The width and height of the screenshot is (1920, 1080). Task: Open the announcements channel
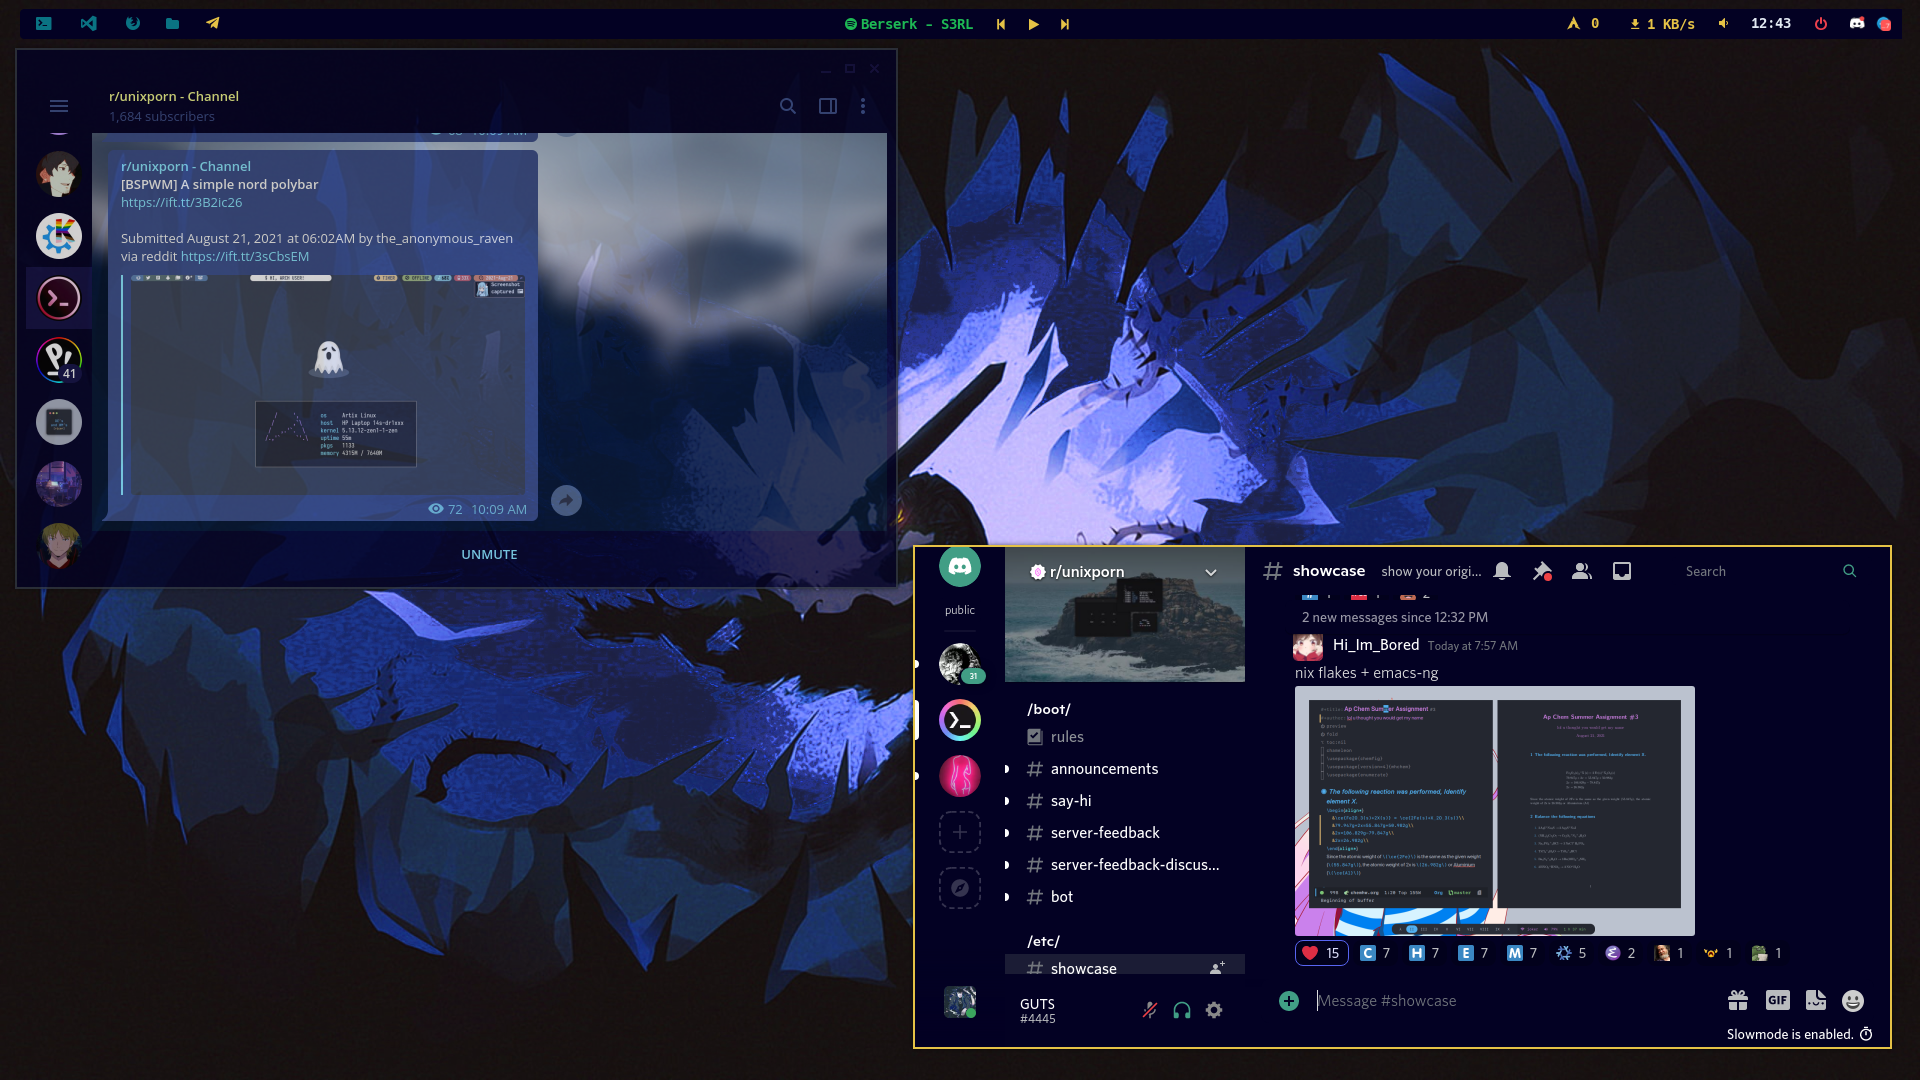[1104, 769]
